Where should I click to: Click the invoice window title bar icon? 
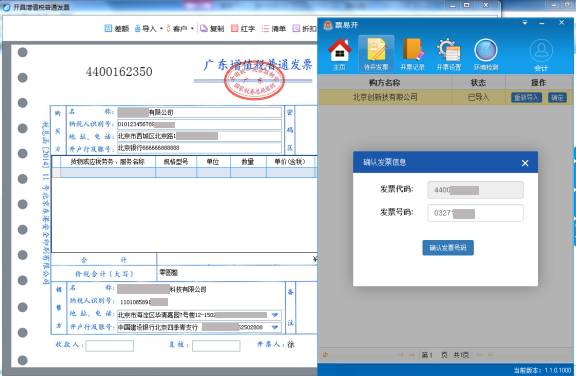coord(6,7)
